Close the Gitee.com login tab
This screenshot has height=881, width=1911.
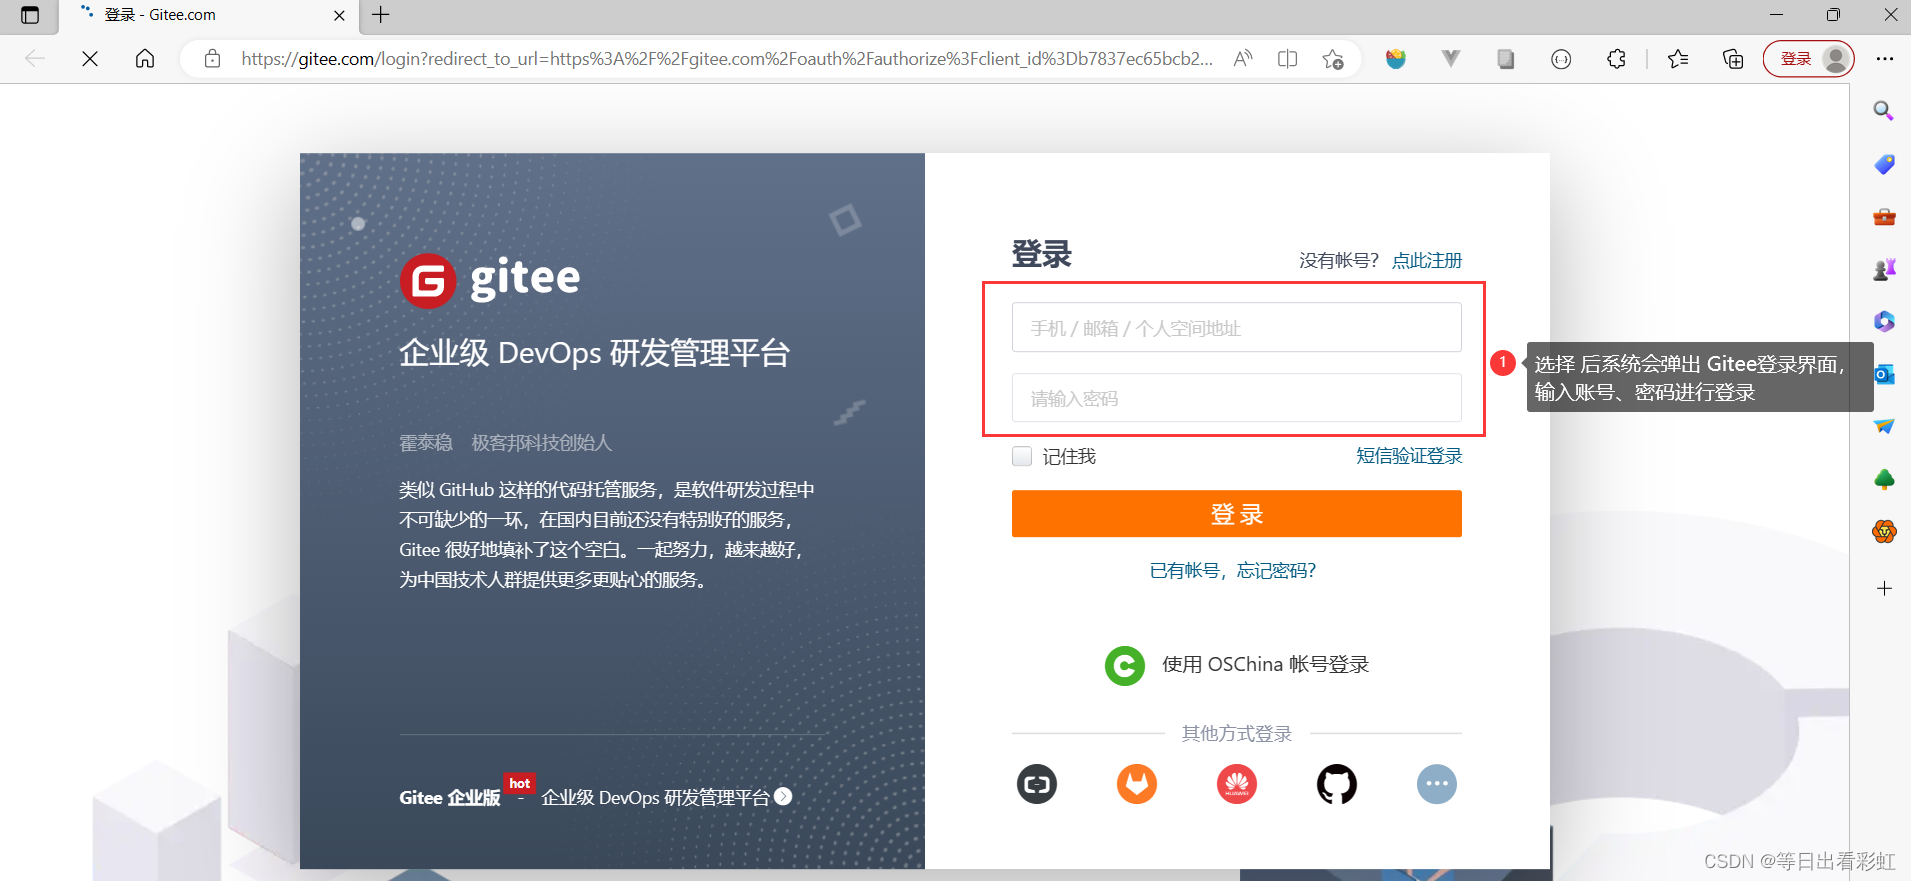tap(339, 15)
